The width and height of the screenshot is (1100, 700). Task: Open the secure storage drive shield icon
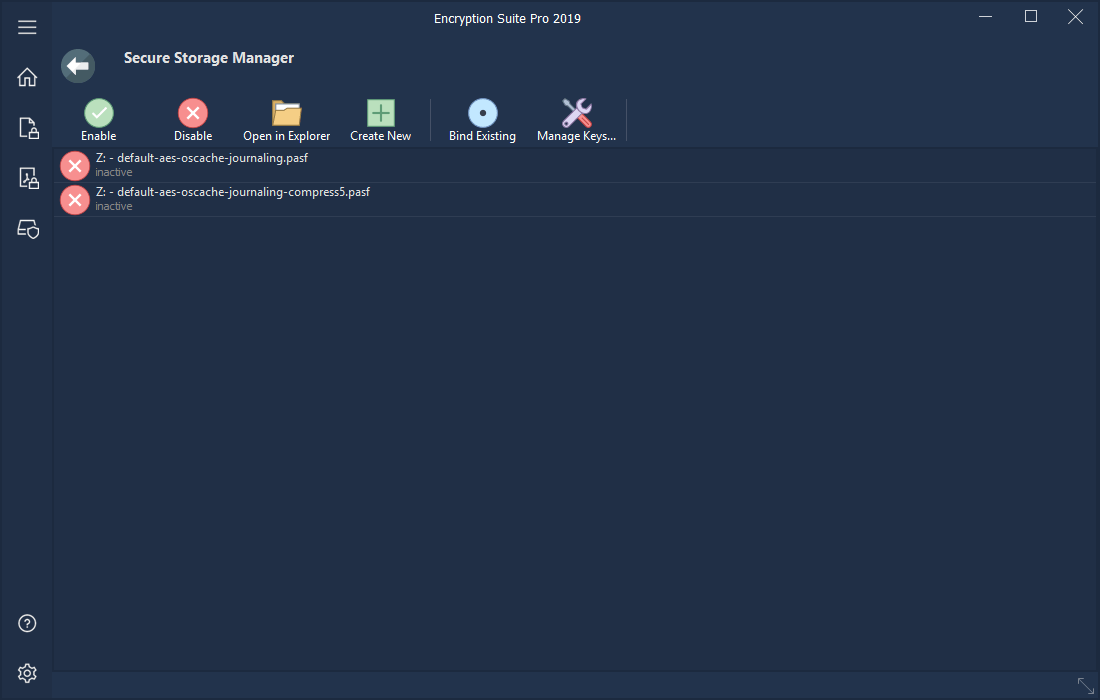tap(28, 230)
